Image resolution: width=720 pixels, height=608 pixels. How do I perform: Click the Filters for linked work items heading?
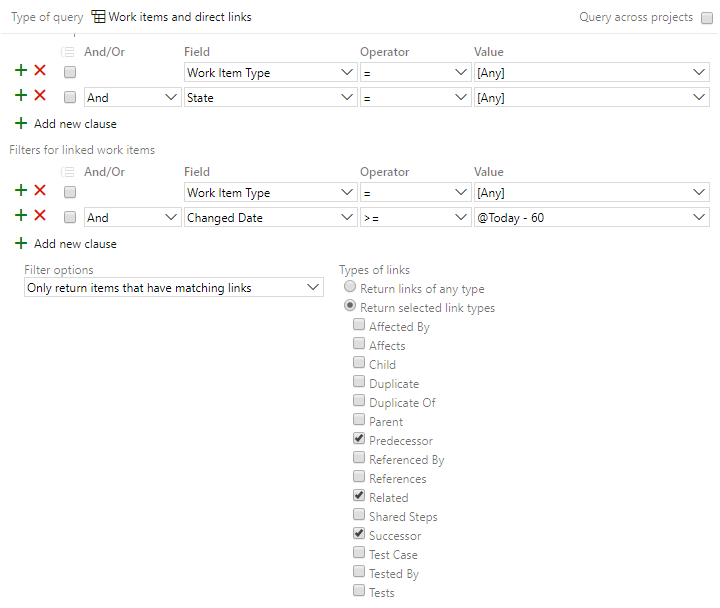[x=82, y=150]
